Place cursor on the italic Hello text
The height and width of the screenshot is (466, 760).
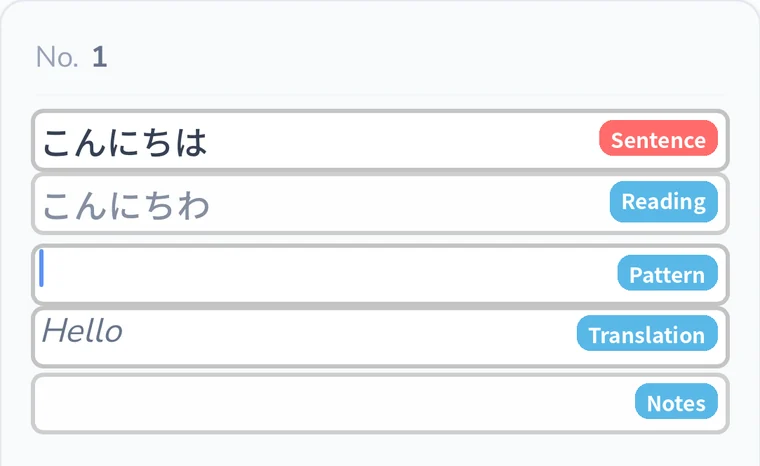point(82,331)
